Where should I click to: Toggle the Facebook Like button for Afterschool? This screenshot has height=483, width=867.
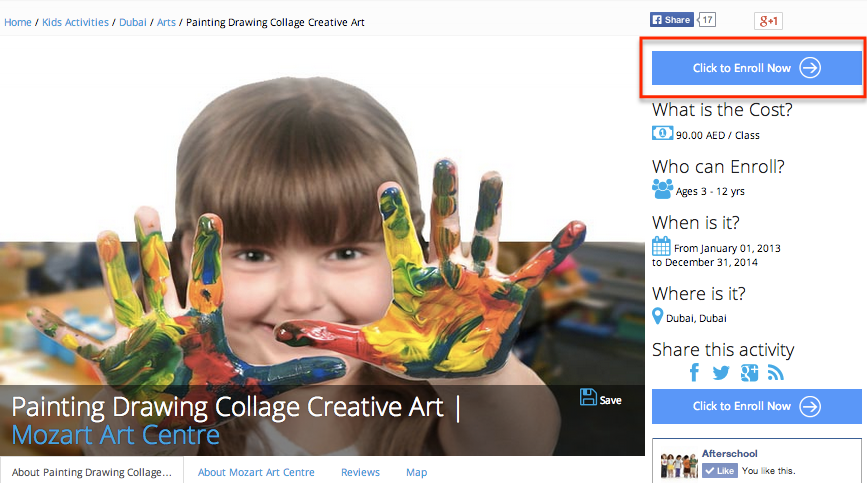[720, 471]
